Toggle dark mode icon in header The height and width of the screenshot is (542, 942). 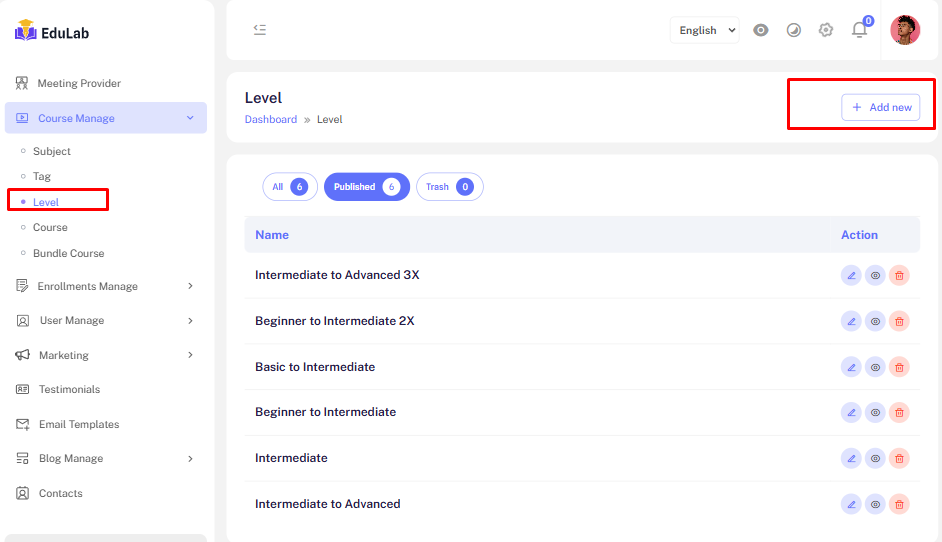click(793, 30)
